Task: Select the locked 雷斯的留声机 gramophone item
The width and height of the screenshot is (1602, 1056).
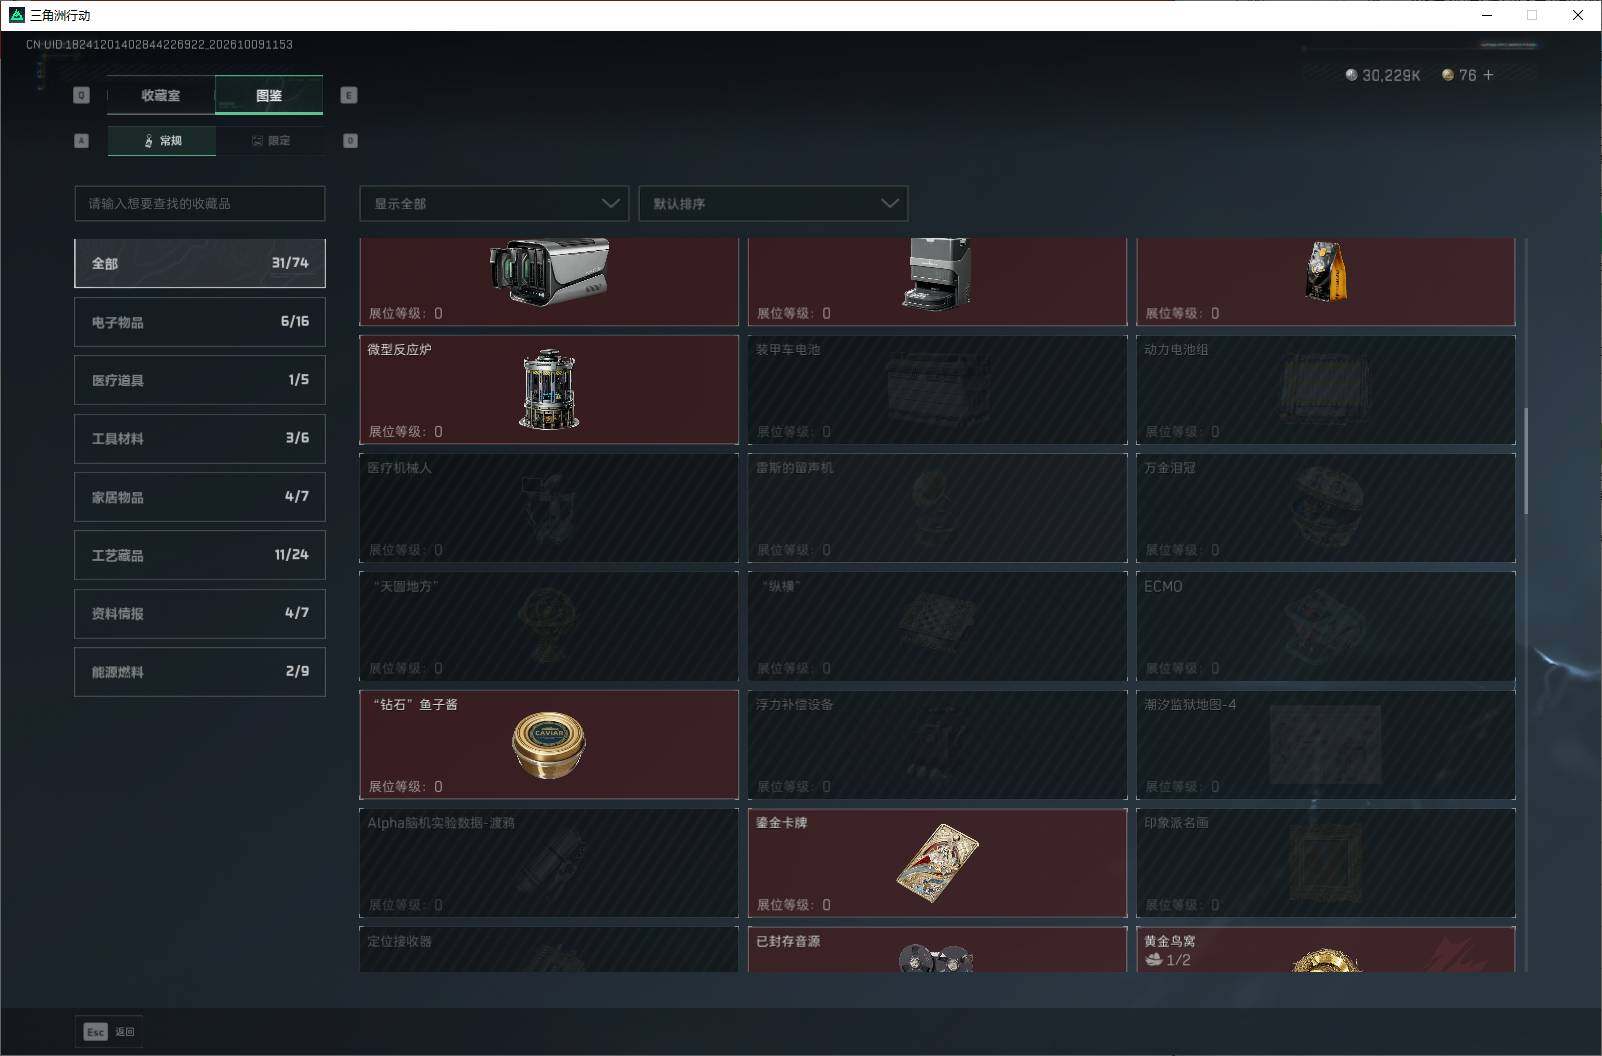Action: (x=937, y=508)
